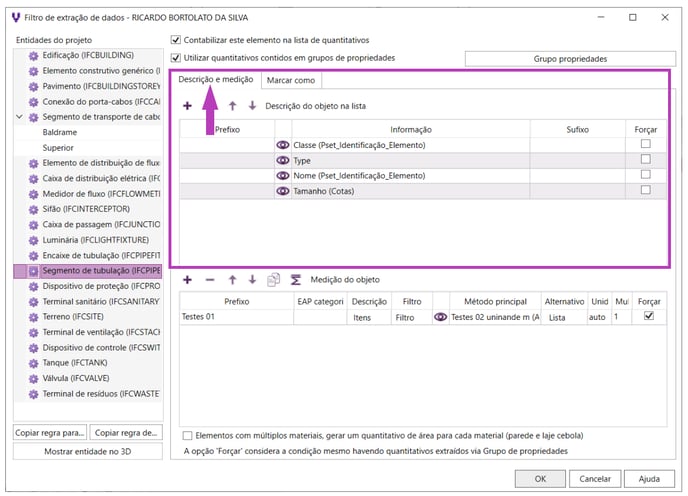The width and height of the screenshot is (688, 496).
Task: Click gear icon beside Conexão do porta-cabos
Action: click(x=33, y=102)
